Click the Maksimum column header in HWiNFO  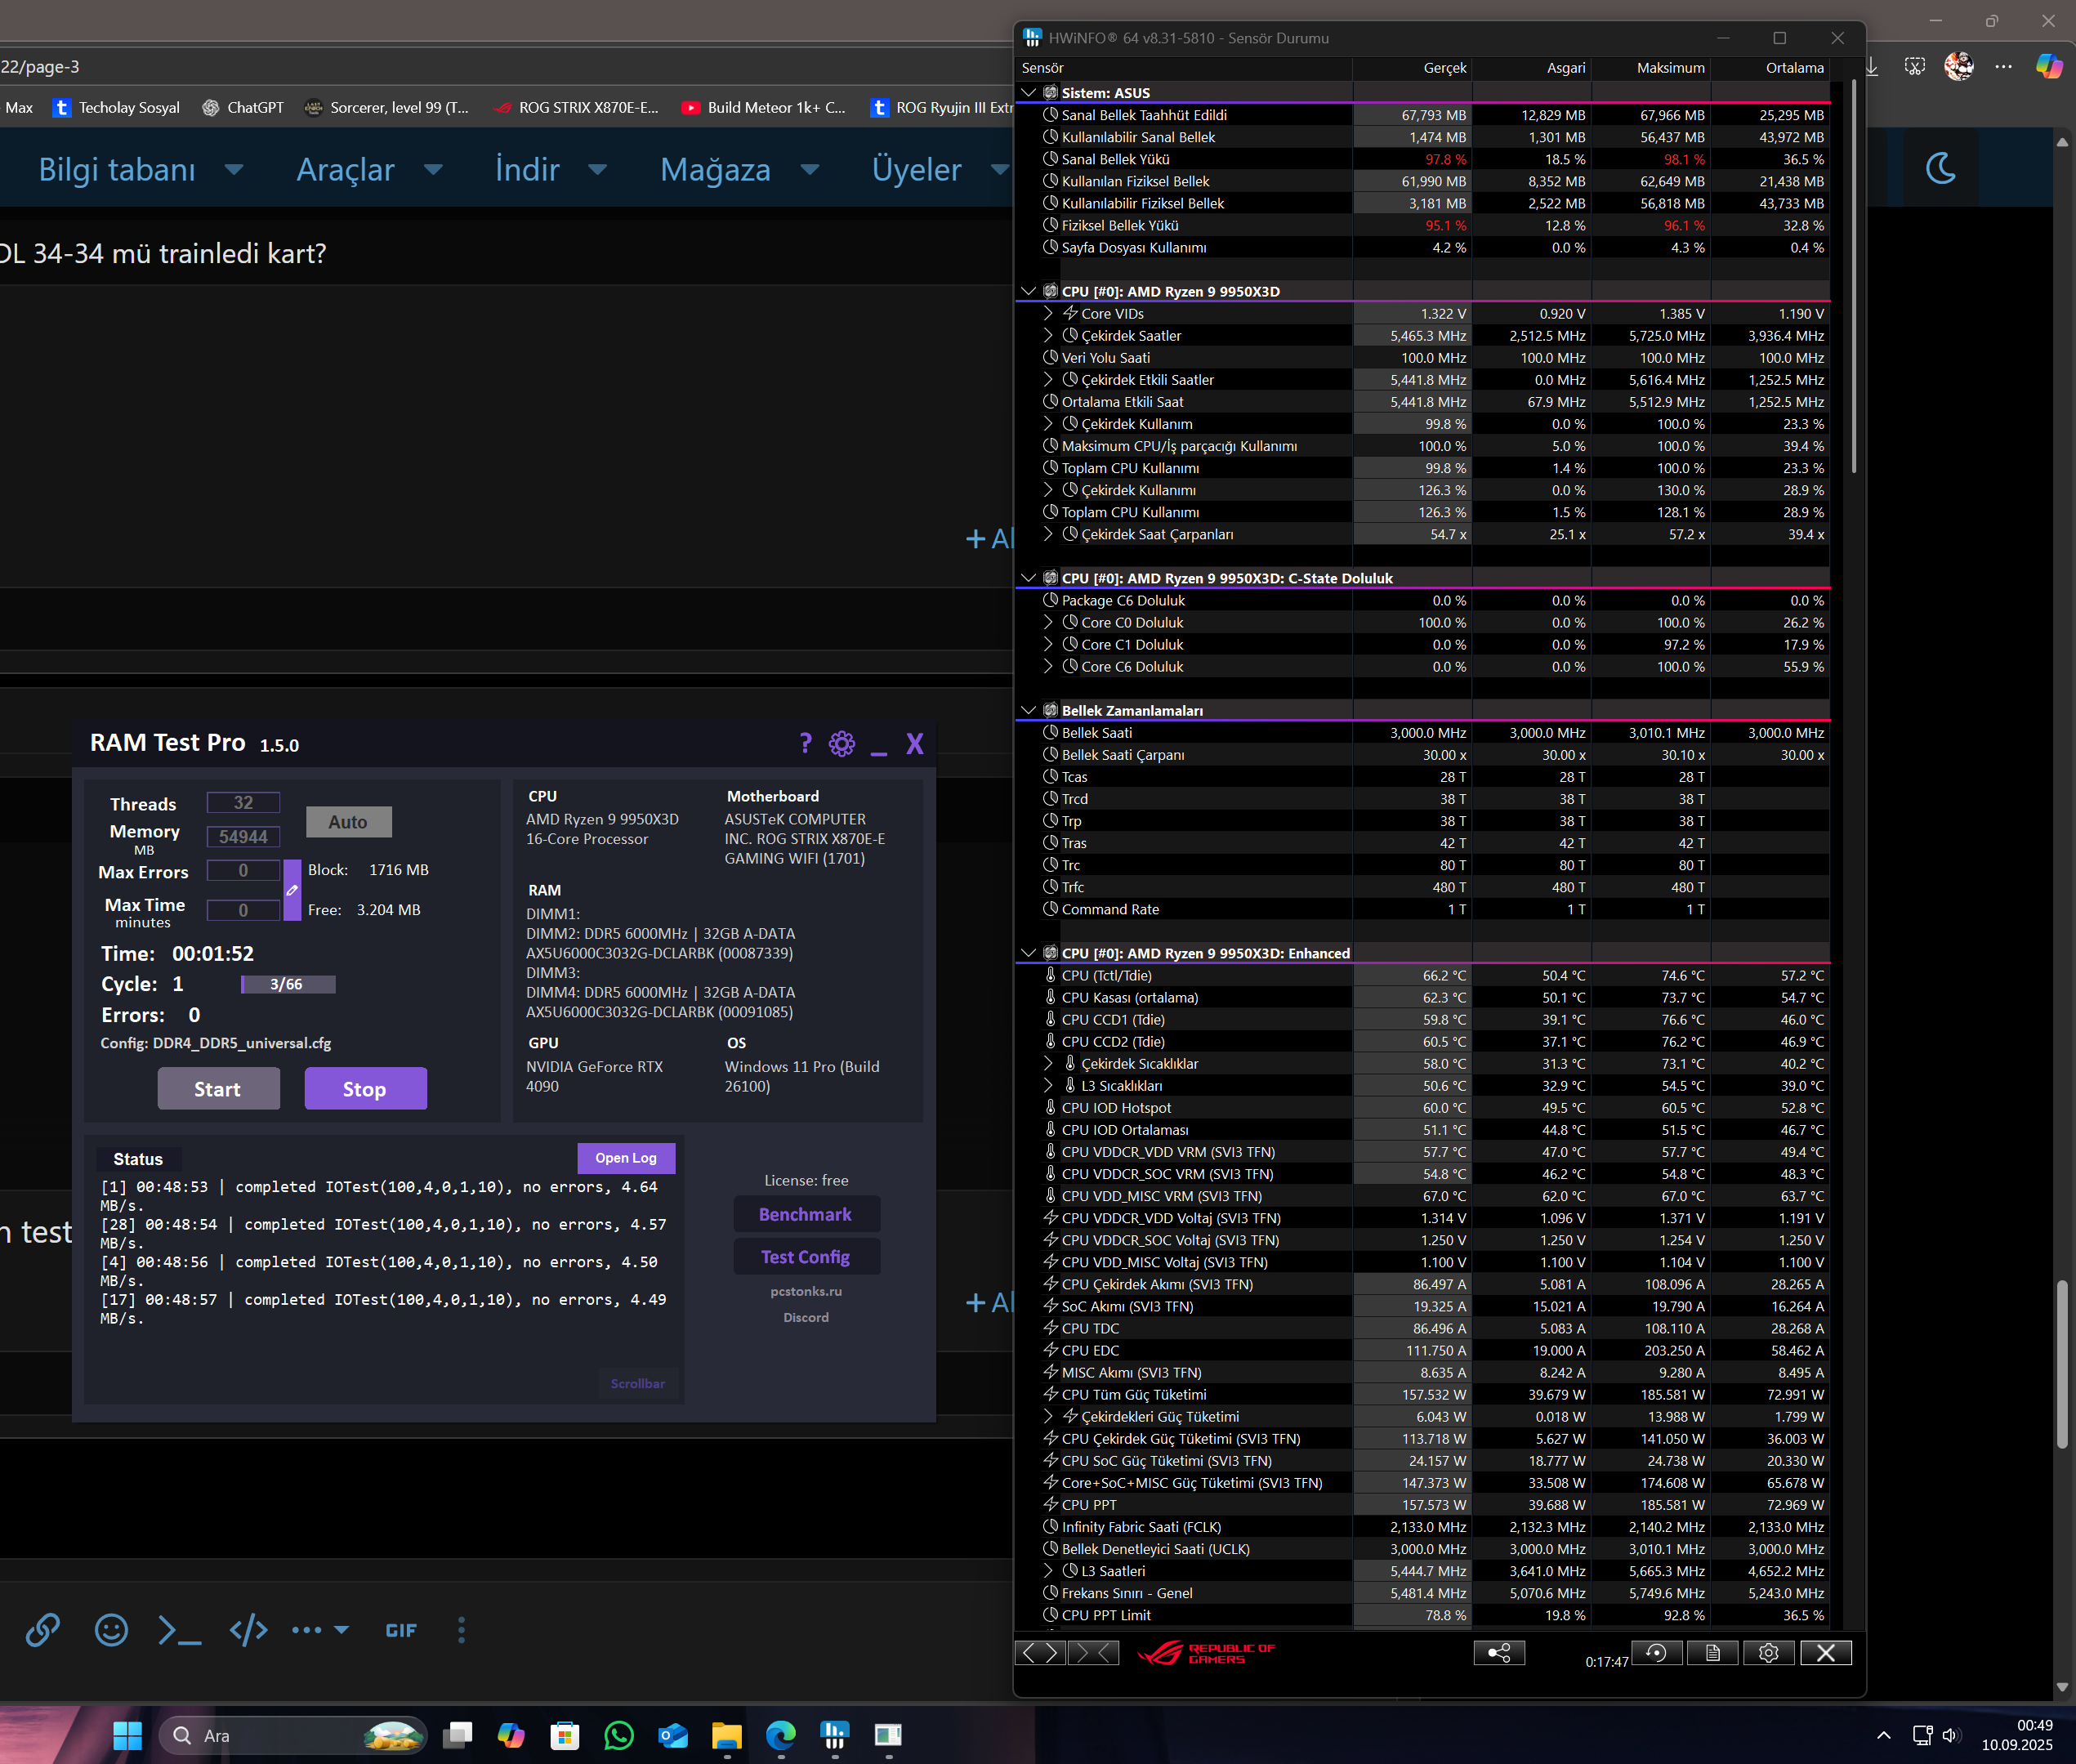click(1651, 68)
